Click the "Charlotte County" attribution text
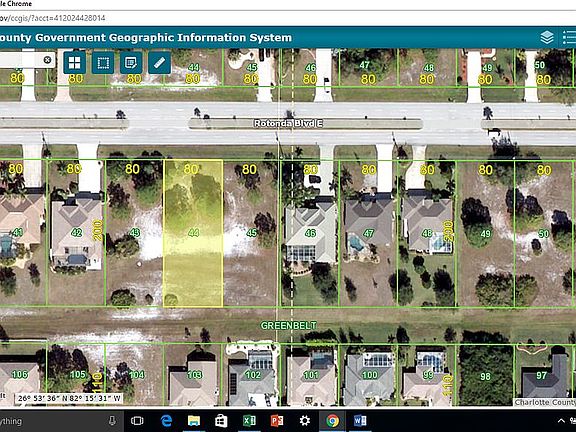The height and width of the screenshot is (432, 576). [545, 402]
